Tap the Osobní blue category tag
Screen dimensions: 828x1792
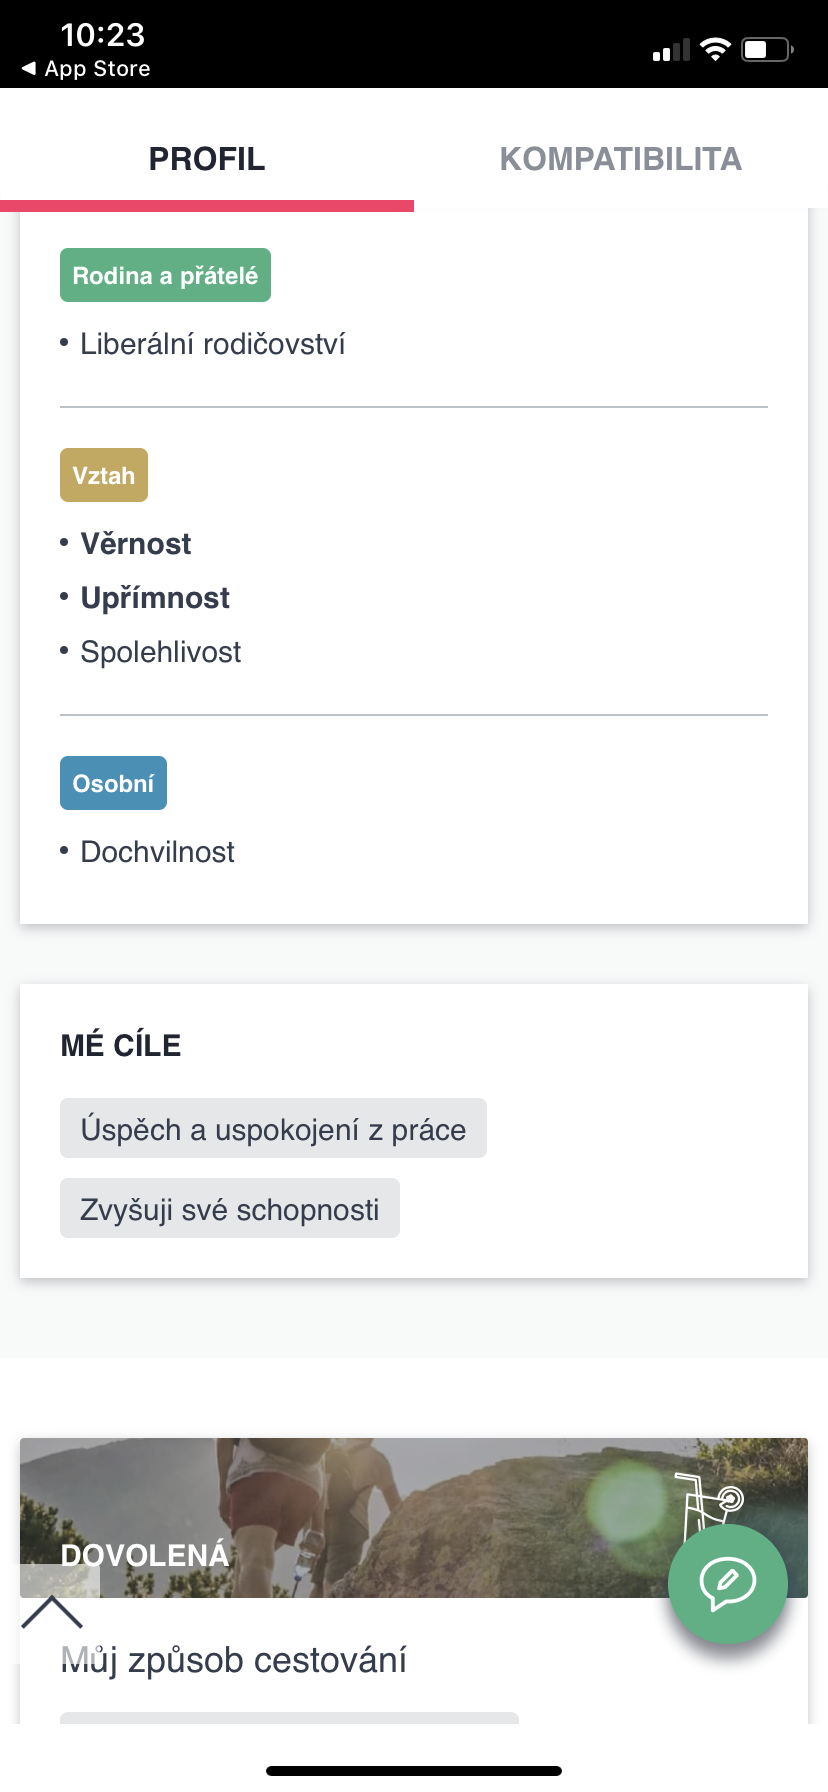pos(113,783)
